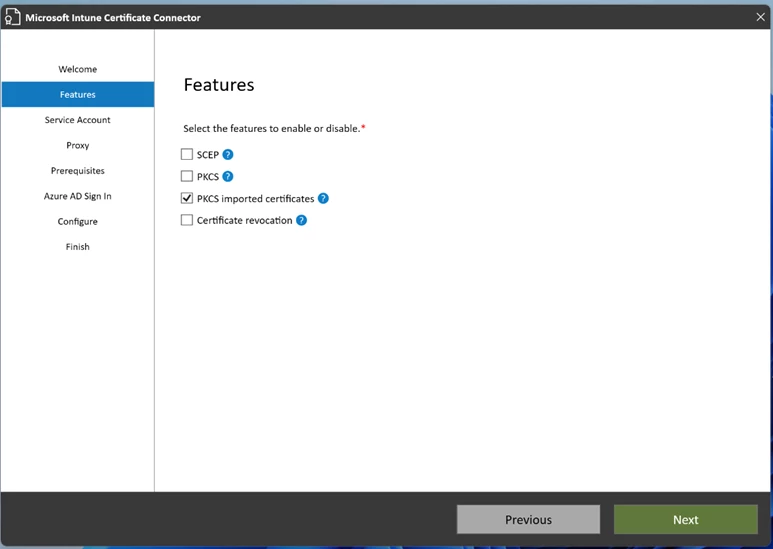The height and width of the screenshot is (549, 773).
Task: Show help for Certificate revocation
Action: pos(301,220)
